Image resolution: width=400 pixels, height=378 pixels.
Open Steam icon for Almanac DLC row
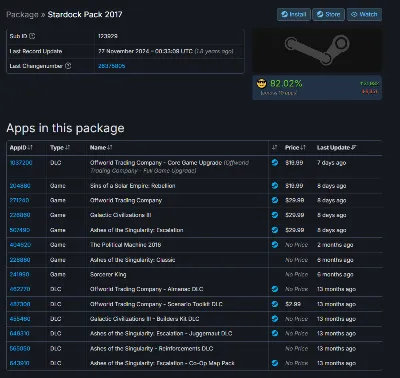point(275,289)
